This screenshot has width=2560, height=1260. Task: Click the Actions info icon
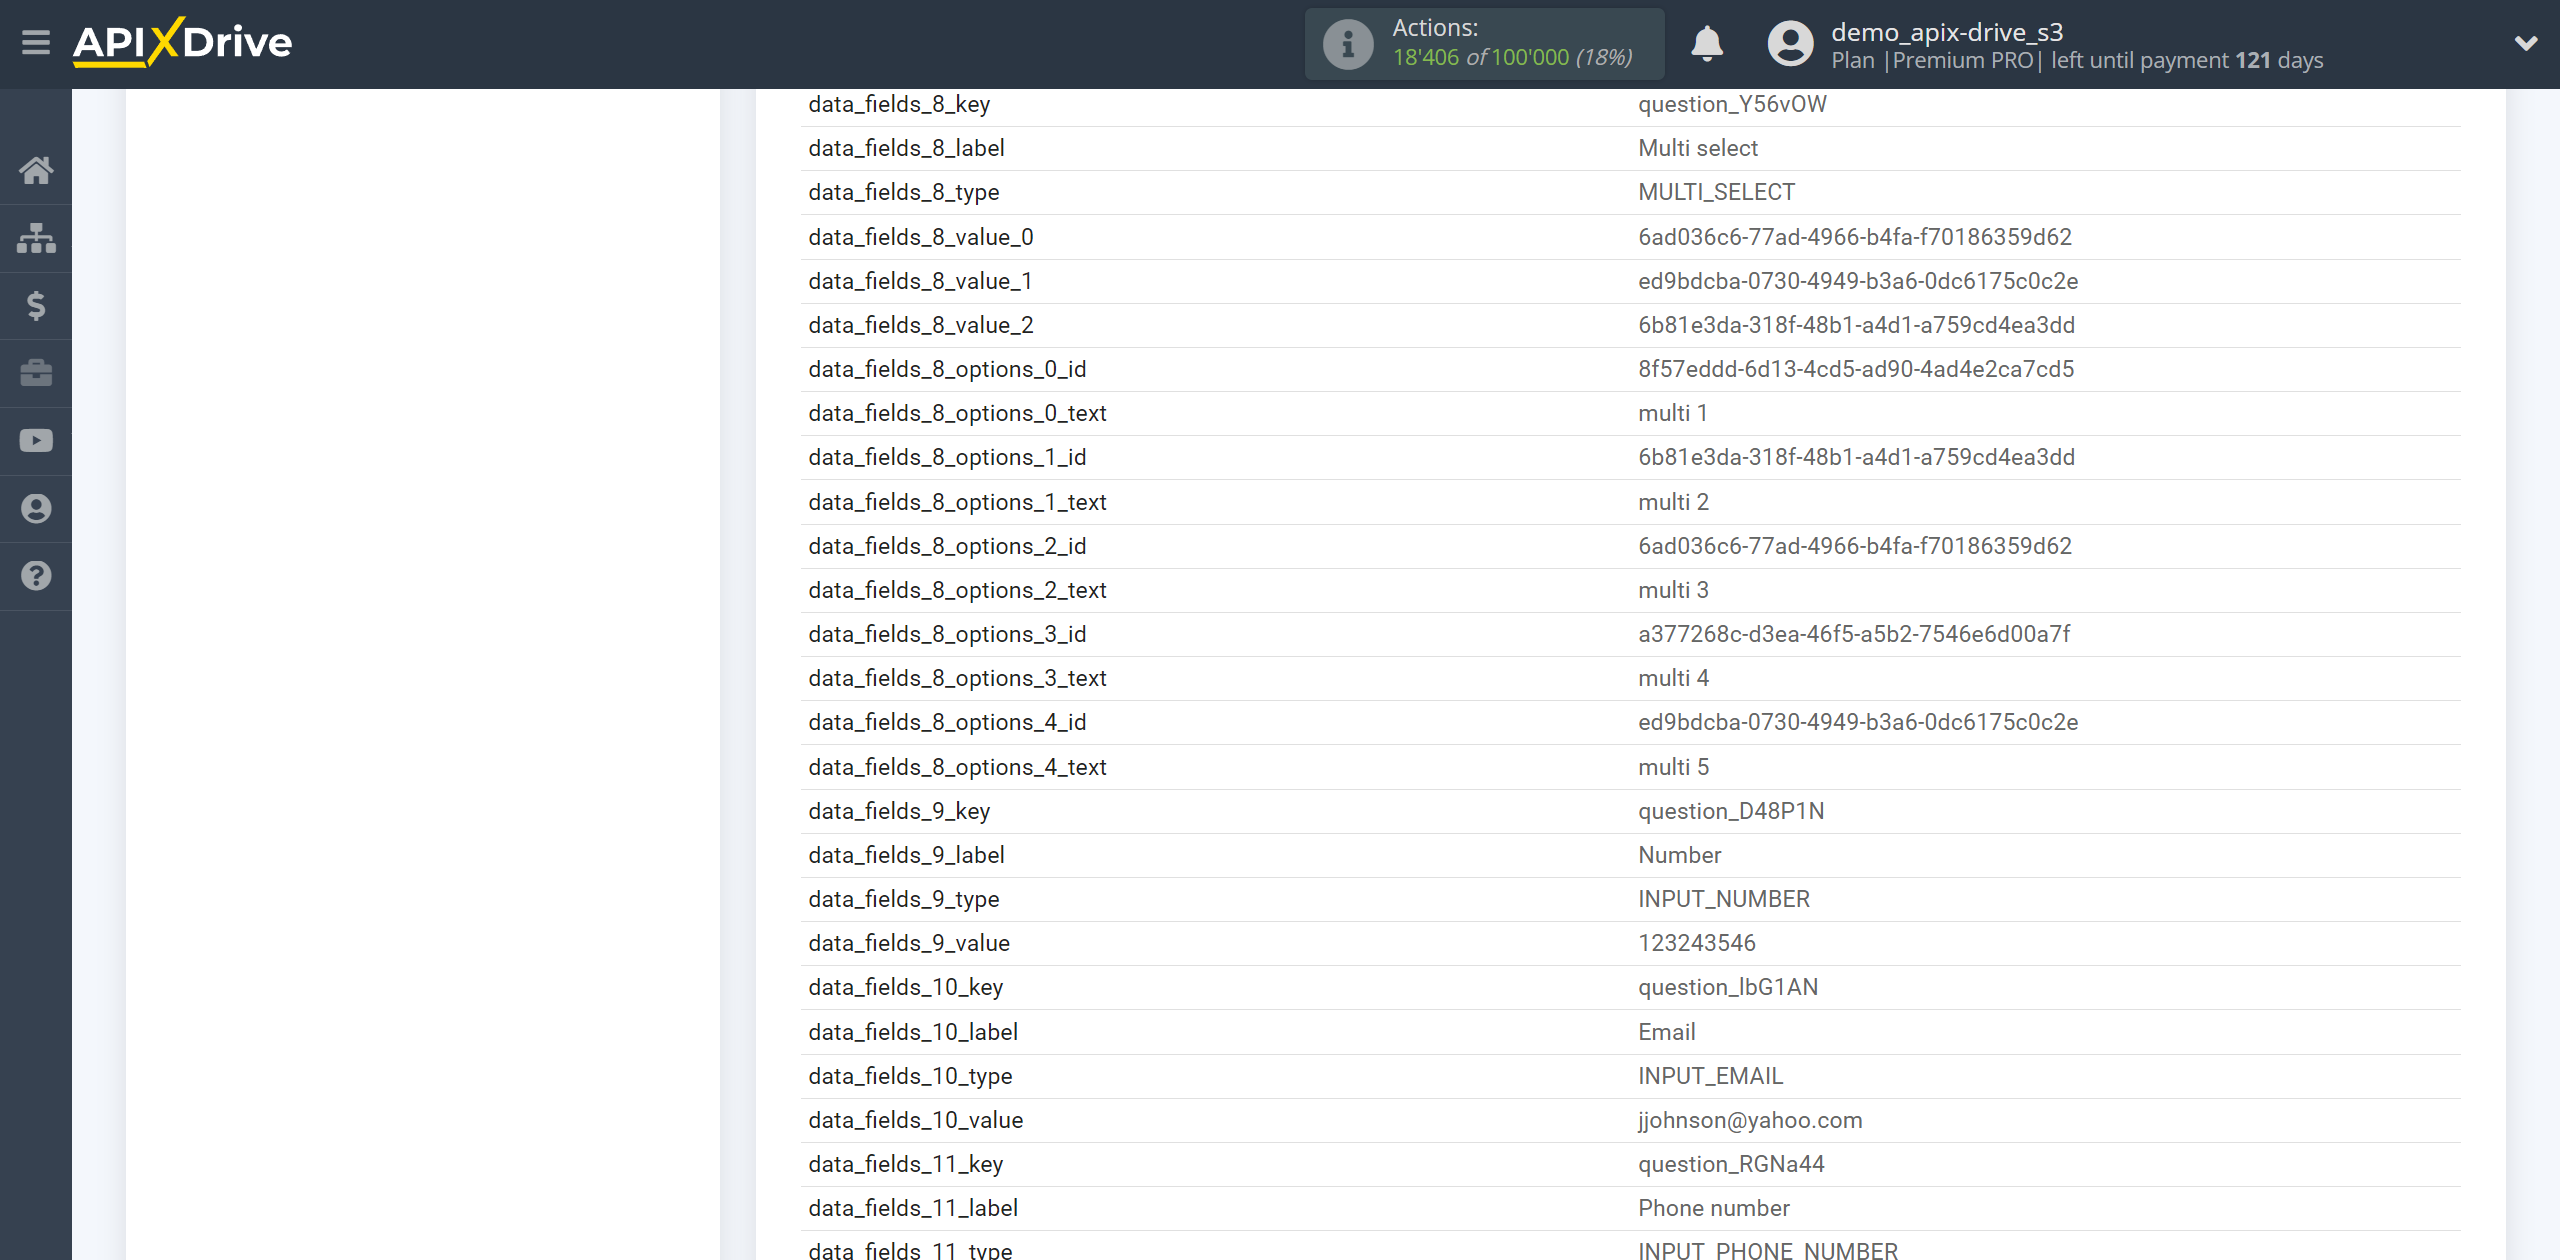point(1348,44)
